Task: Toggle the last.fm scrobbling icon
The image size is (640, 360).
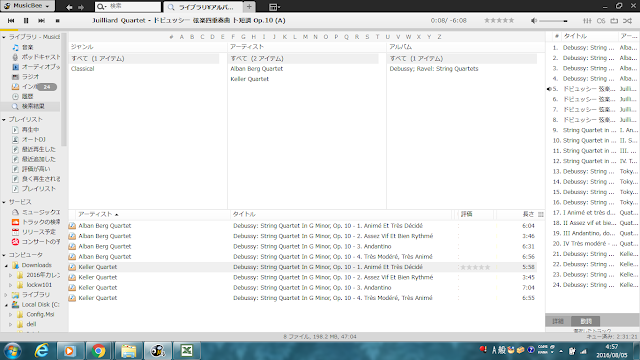Action: [x=601, y=20]
